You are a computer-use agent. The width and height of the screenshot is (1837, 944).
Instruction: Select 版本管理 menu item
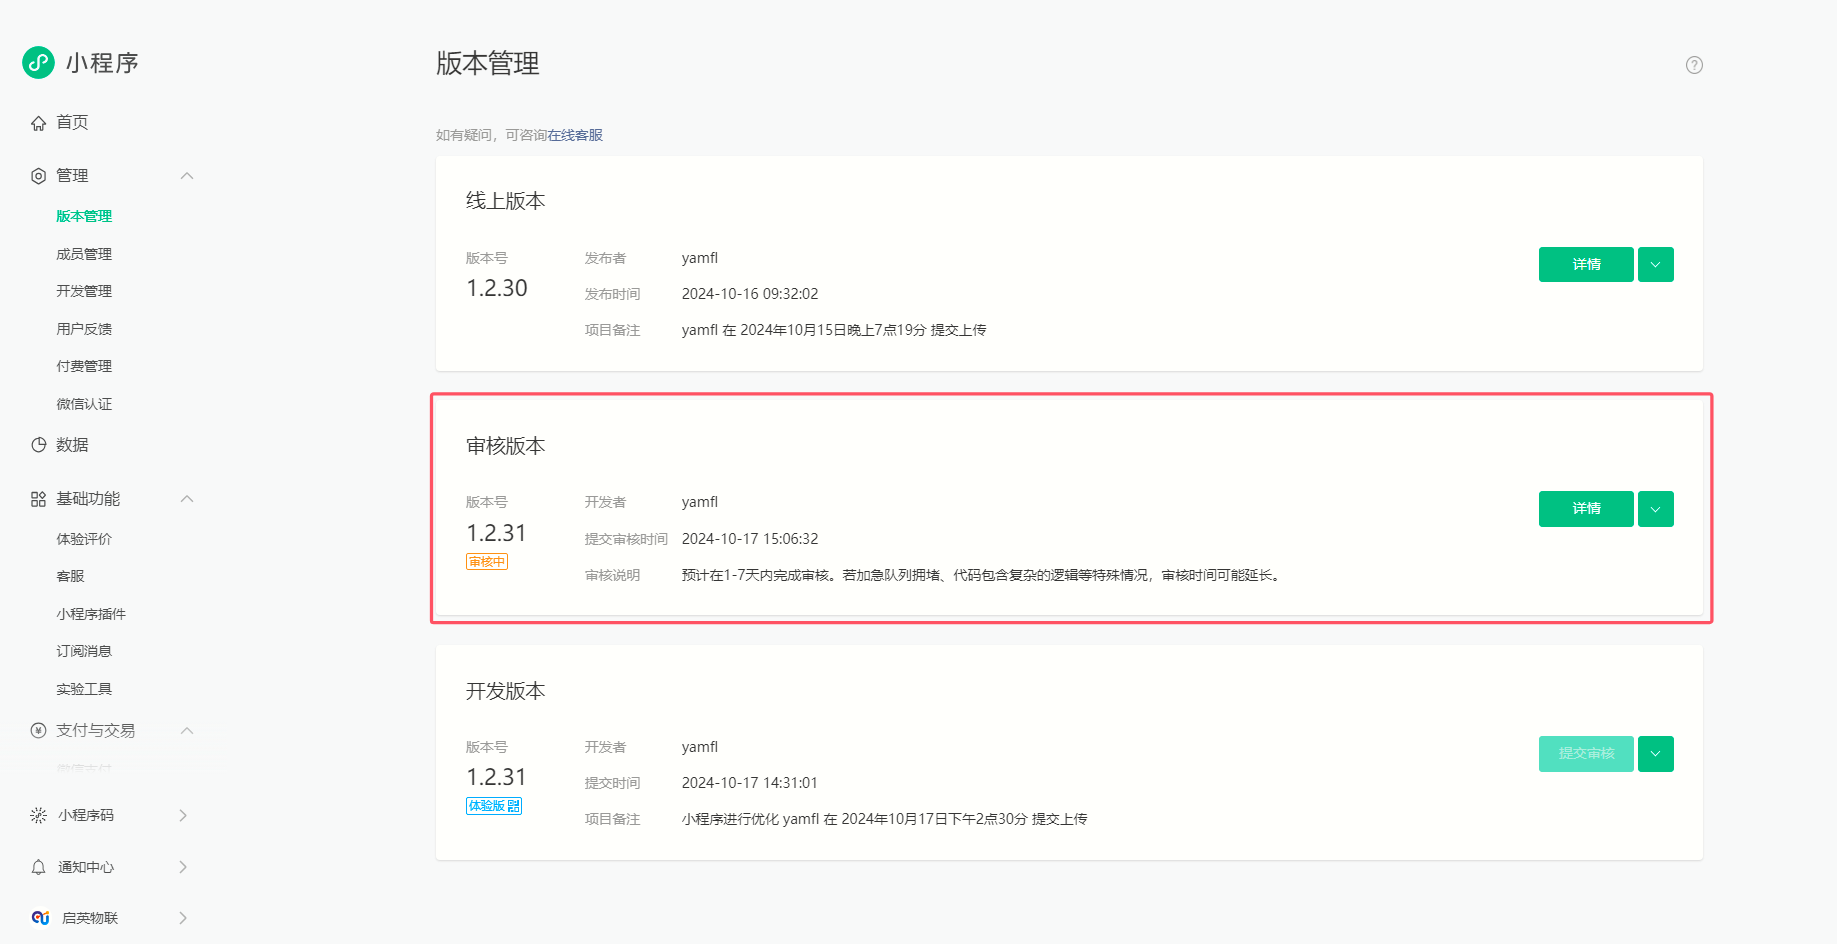click(x=84, y=216)
